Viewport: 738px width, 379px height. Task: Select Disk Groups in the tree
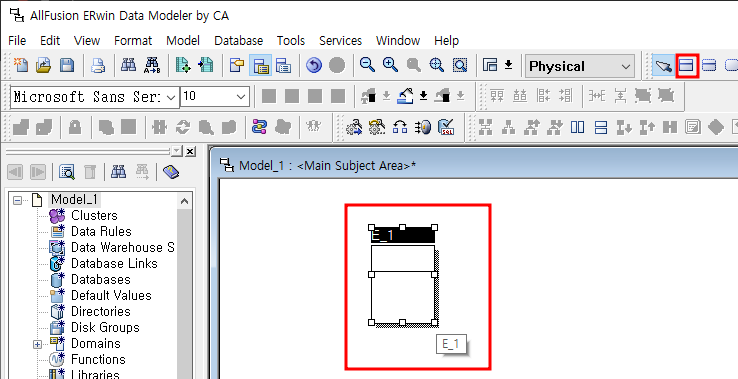(x=105, y=328)
